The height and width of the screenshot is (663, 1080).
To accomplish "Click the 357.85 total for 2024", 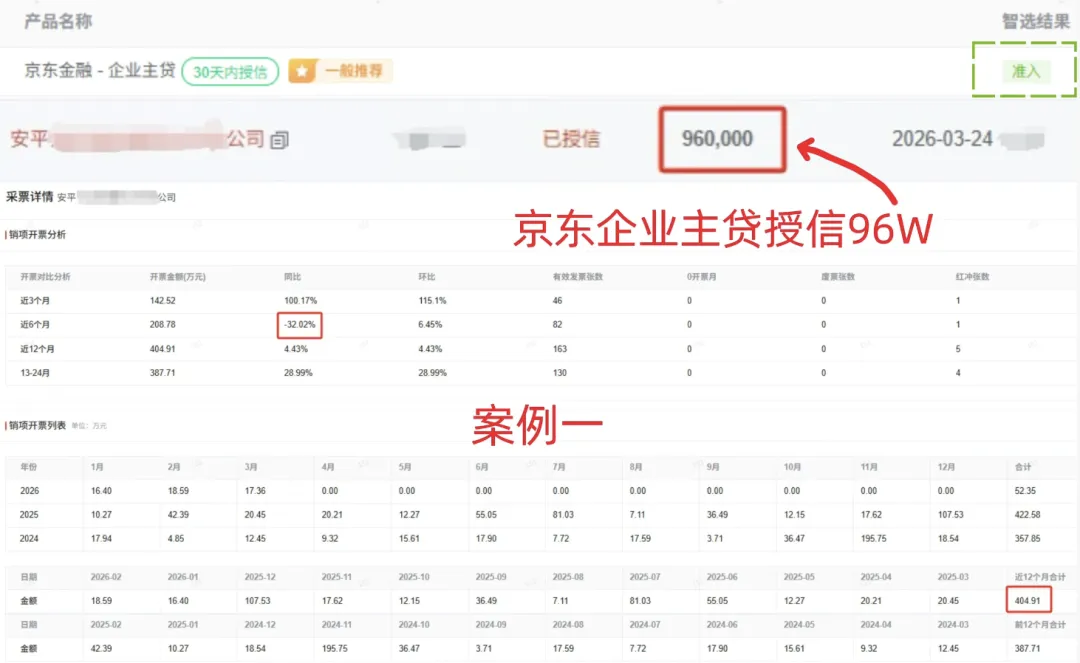I will pyautogui.click(x=1028, y=538).
